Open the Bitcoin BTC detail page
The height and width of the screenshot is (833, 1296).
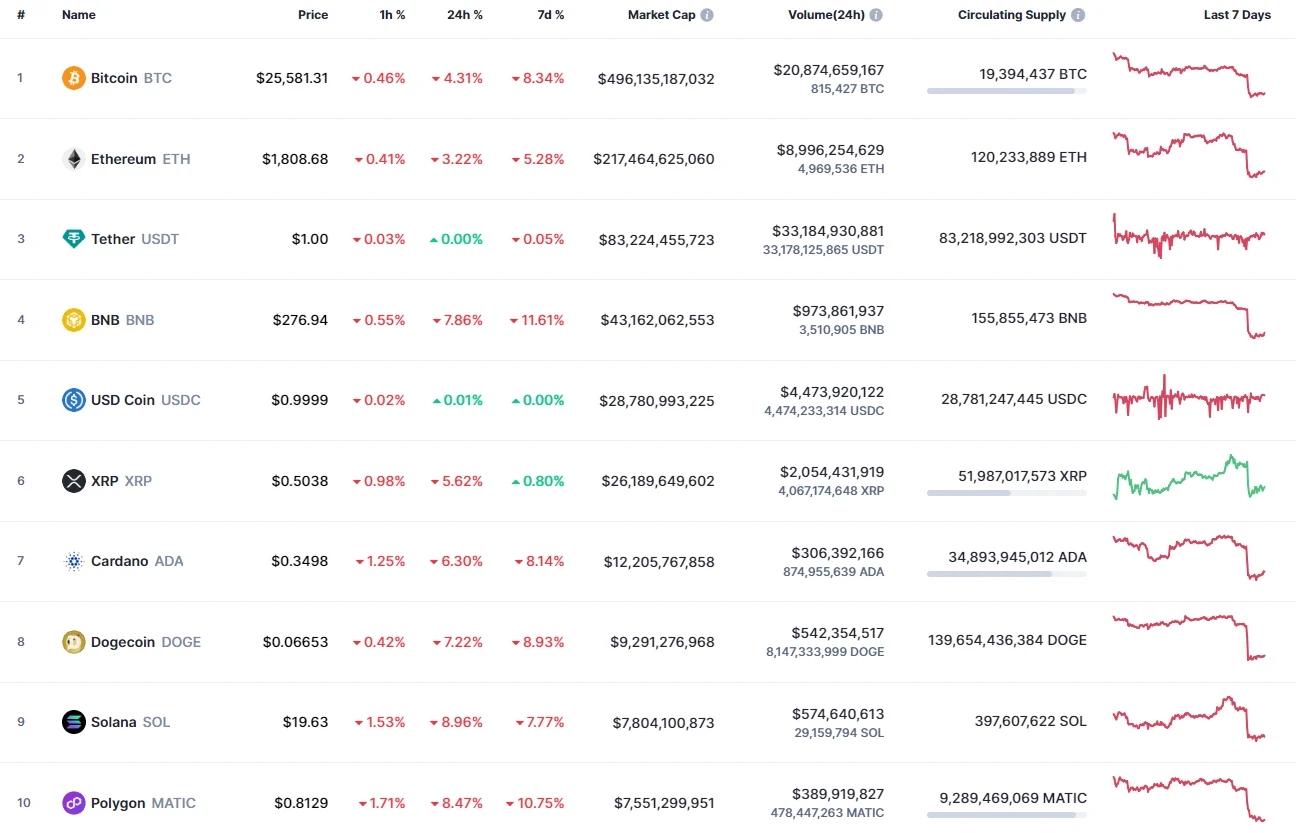[x=114, y=77]
